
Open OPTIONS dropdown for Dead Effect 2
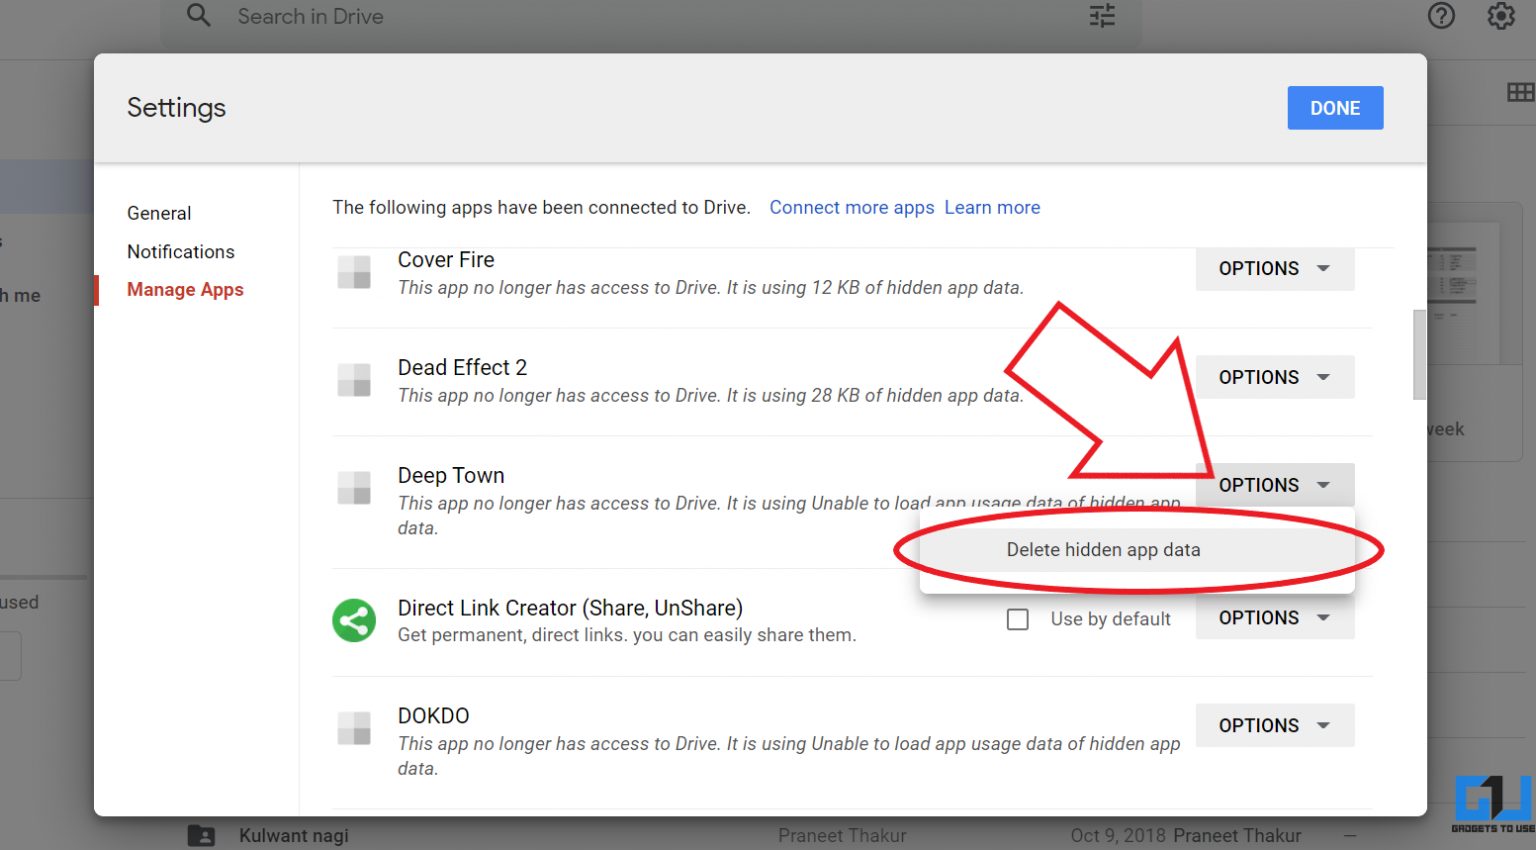[x=1275, y=377]
